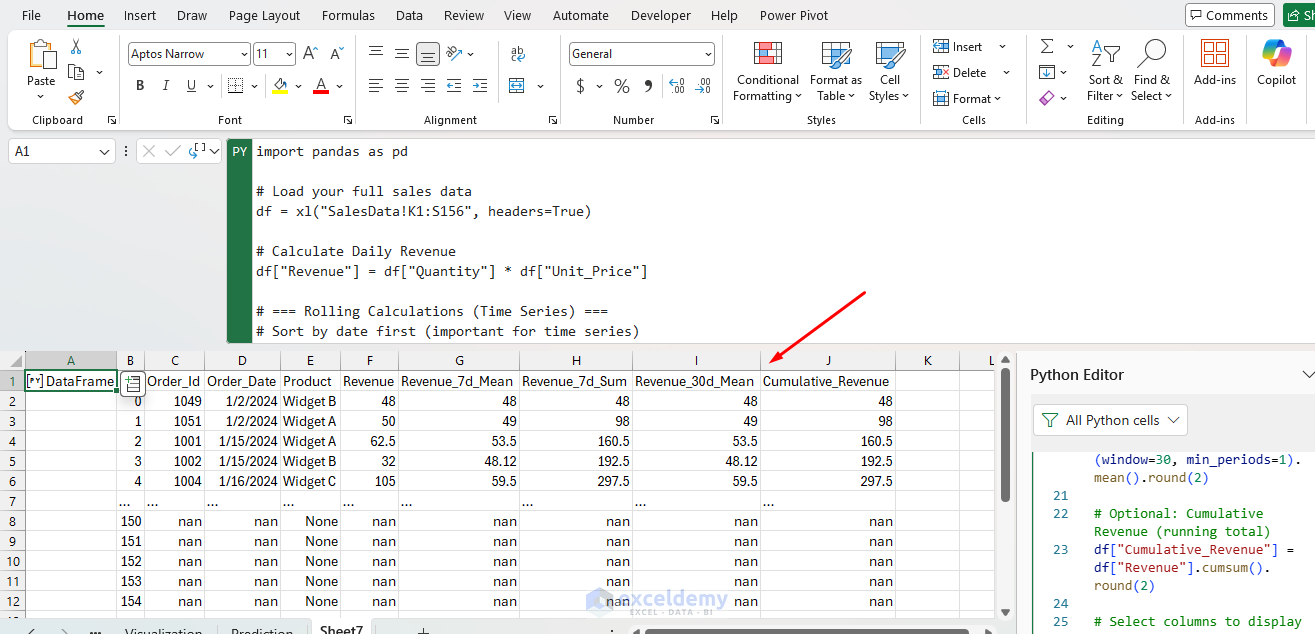The image size is (1315, 634).
Task: Click the Decrease Decimal icon
Action: (703, 86)
